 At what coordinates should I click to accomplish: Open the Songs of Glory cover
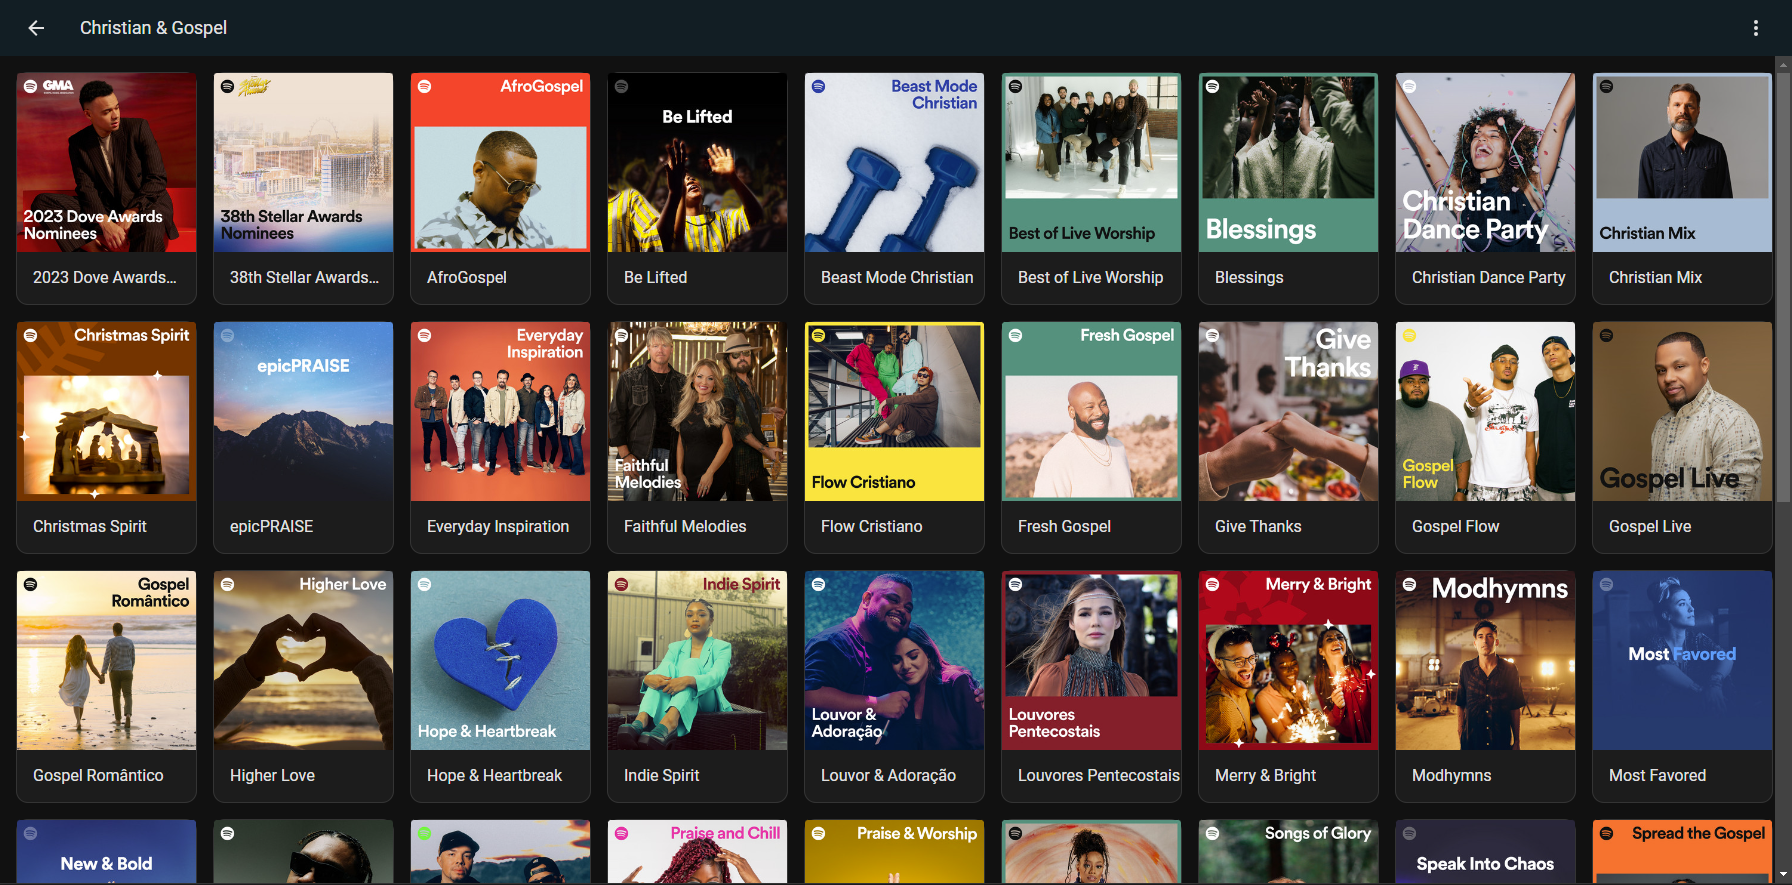click(1288, 852)
